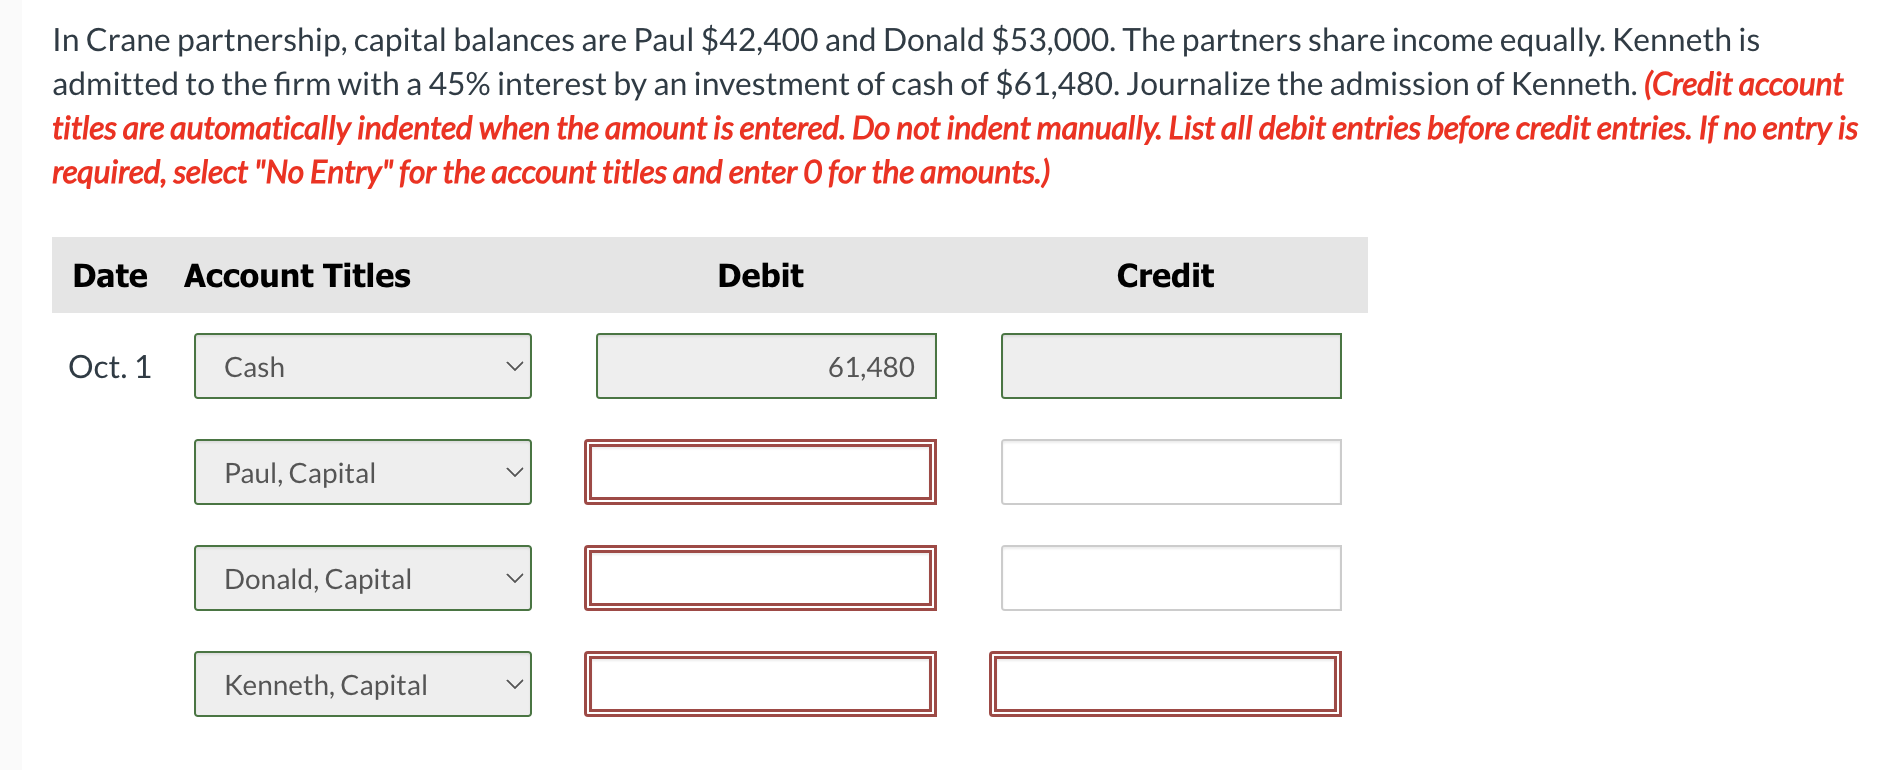1904x770 pixels.
Task: Click the credit field in the Cash row
Action: click(1170, 366)
